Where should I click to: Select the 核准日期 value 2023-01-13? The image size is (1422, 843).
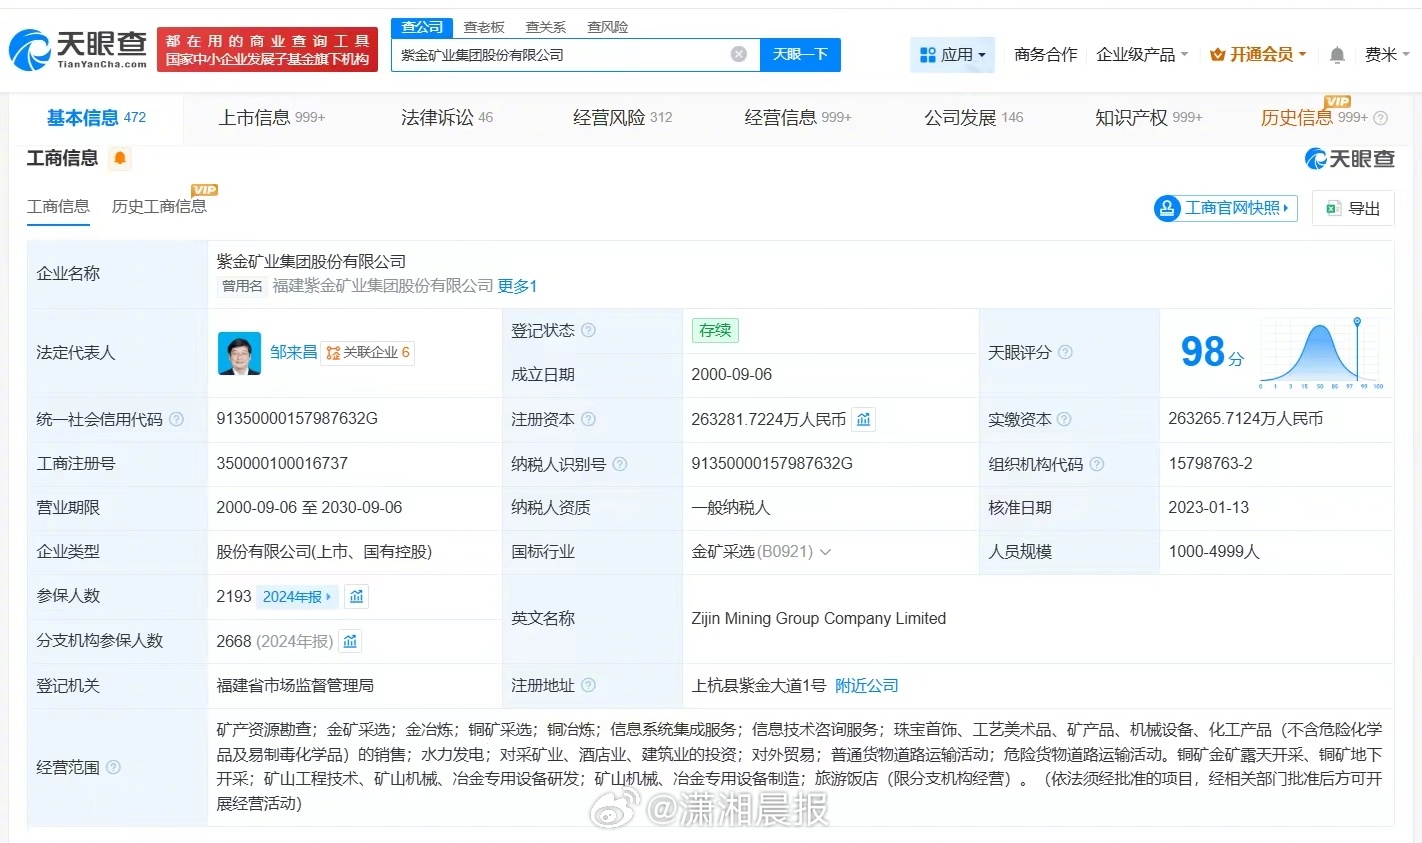point(1209,507)
